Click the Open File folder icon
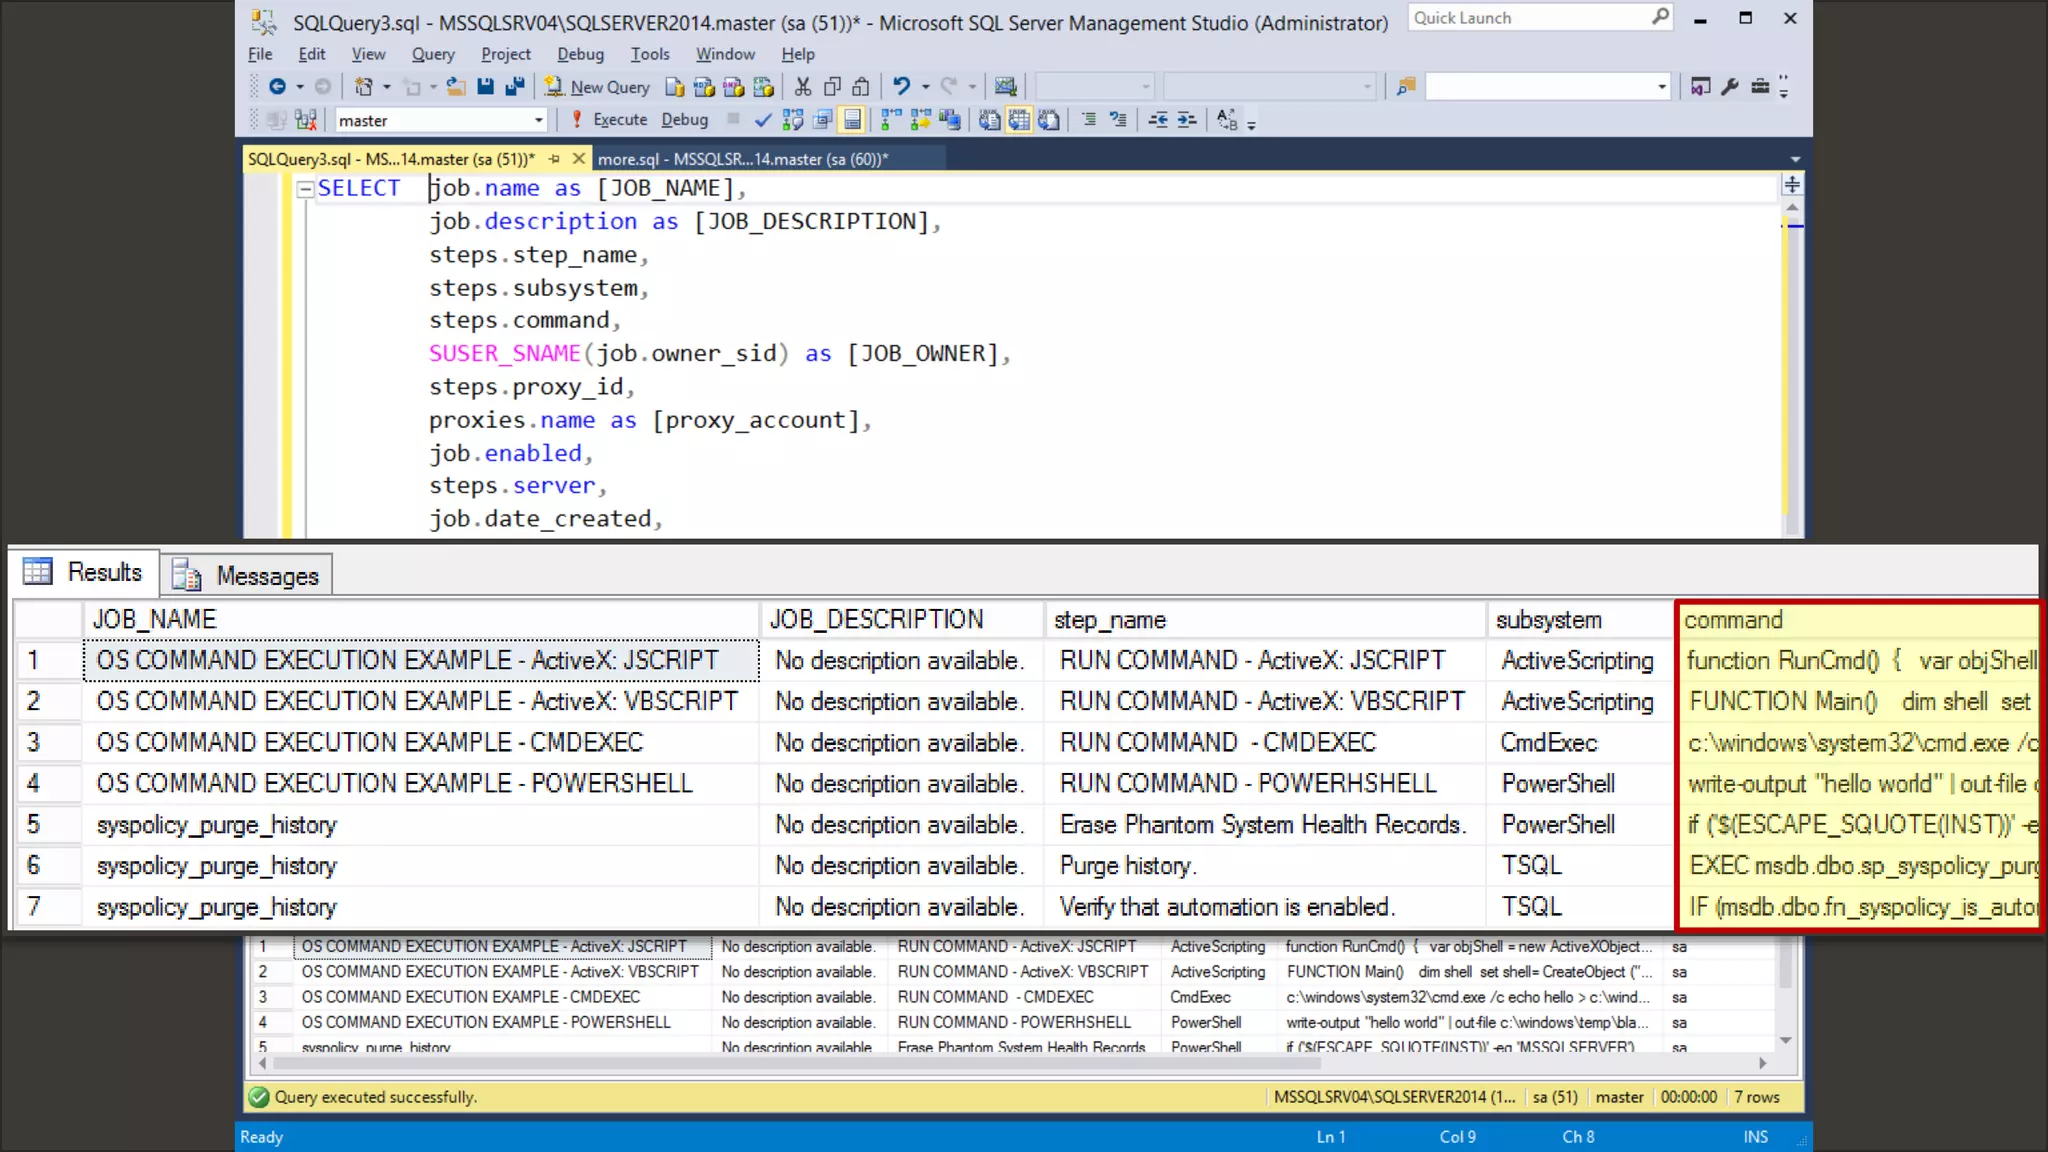 [x=456, y=87]
